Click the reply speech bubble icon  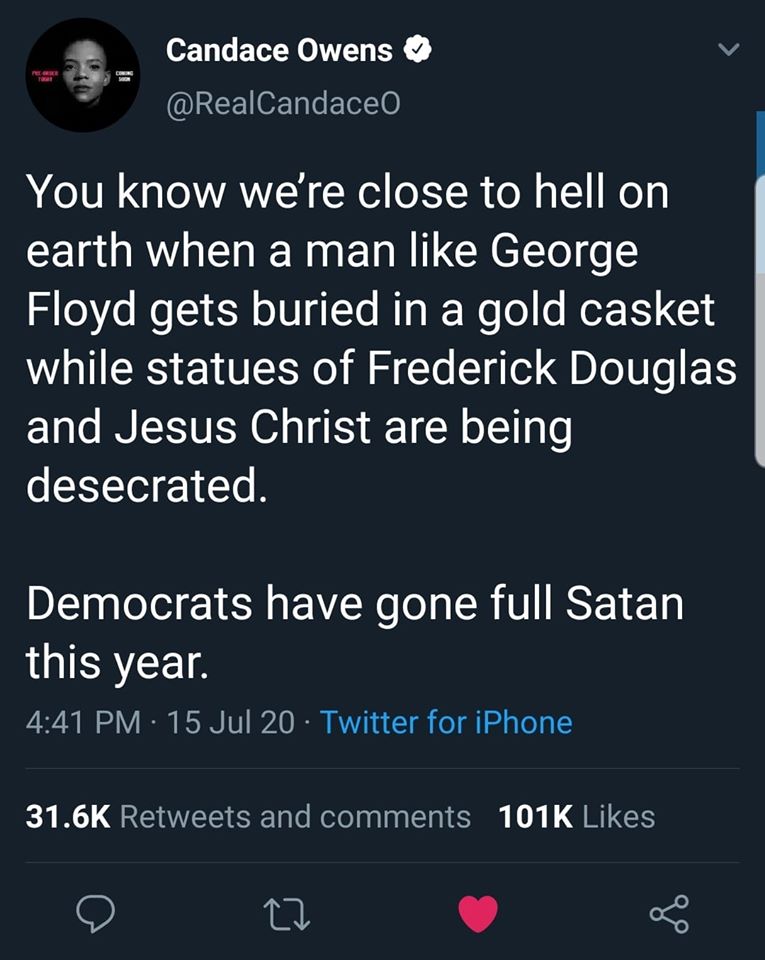[97, 911]
